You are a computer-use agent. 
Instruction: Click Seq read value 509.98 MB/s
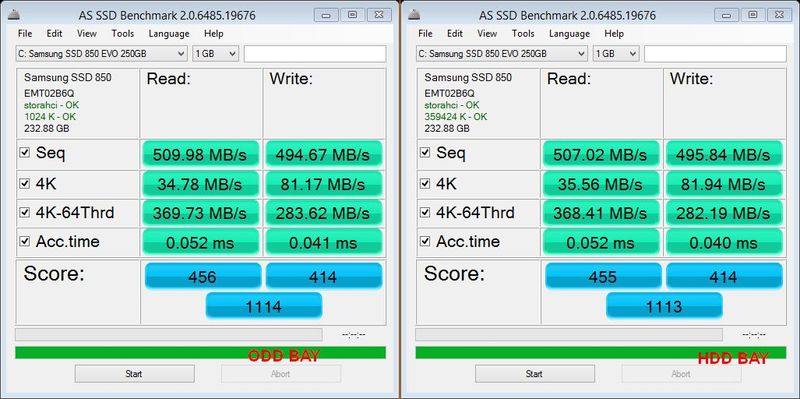point(201,154)
